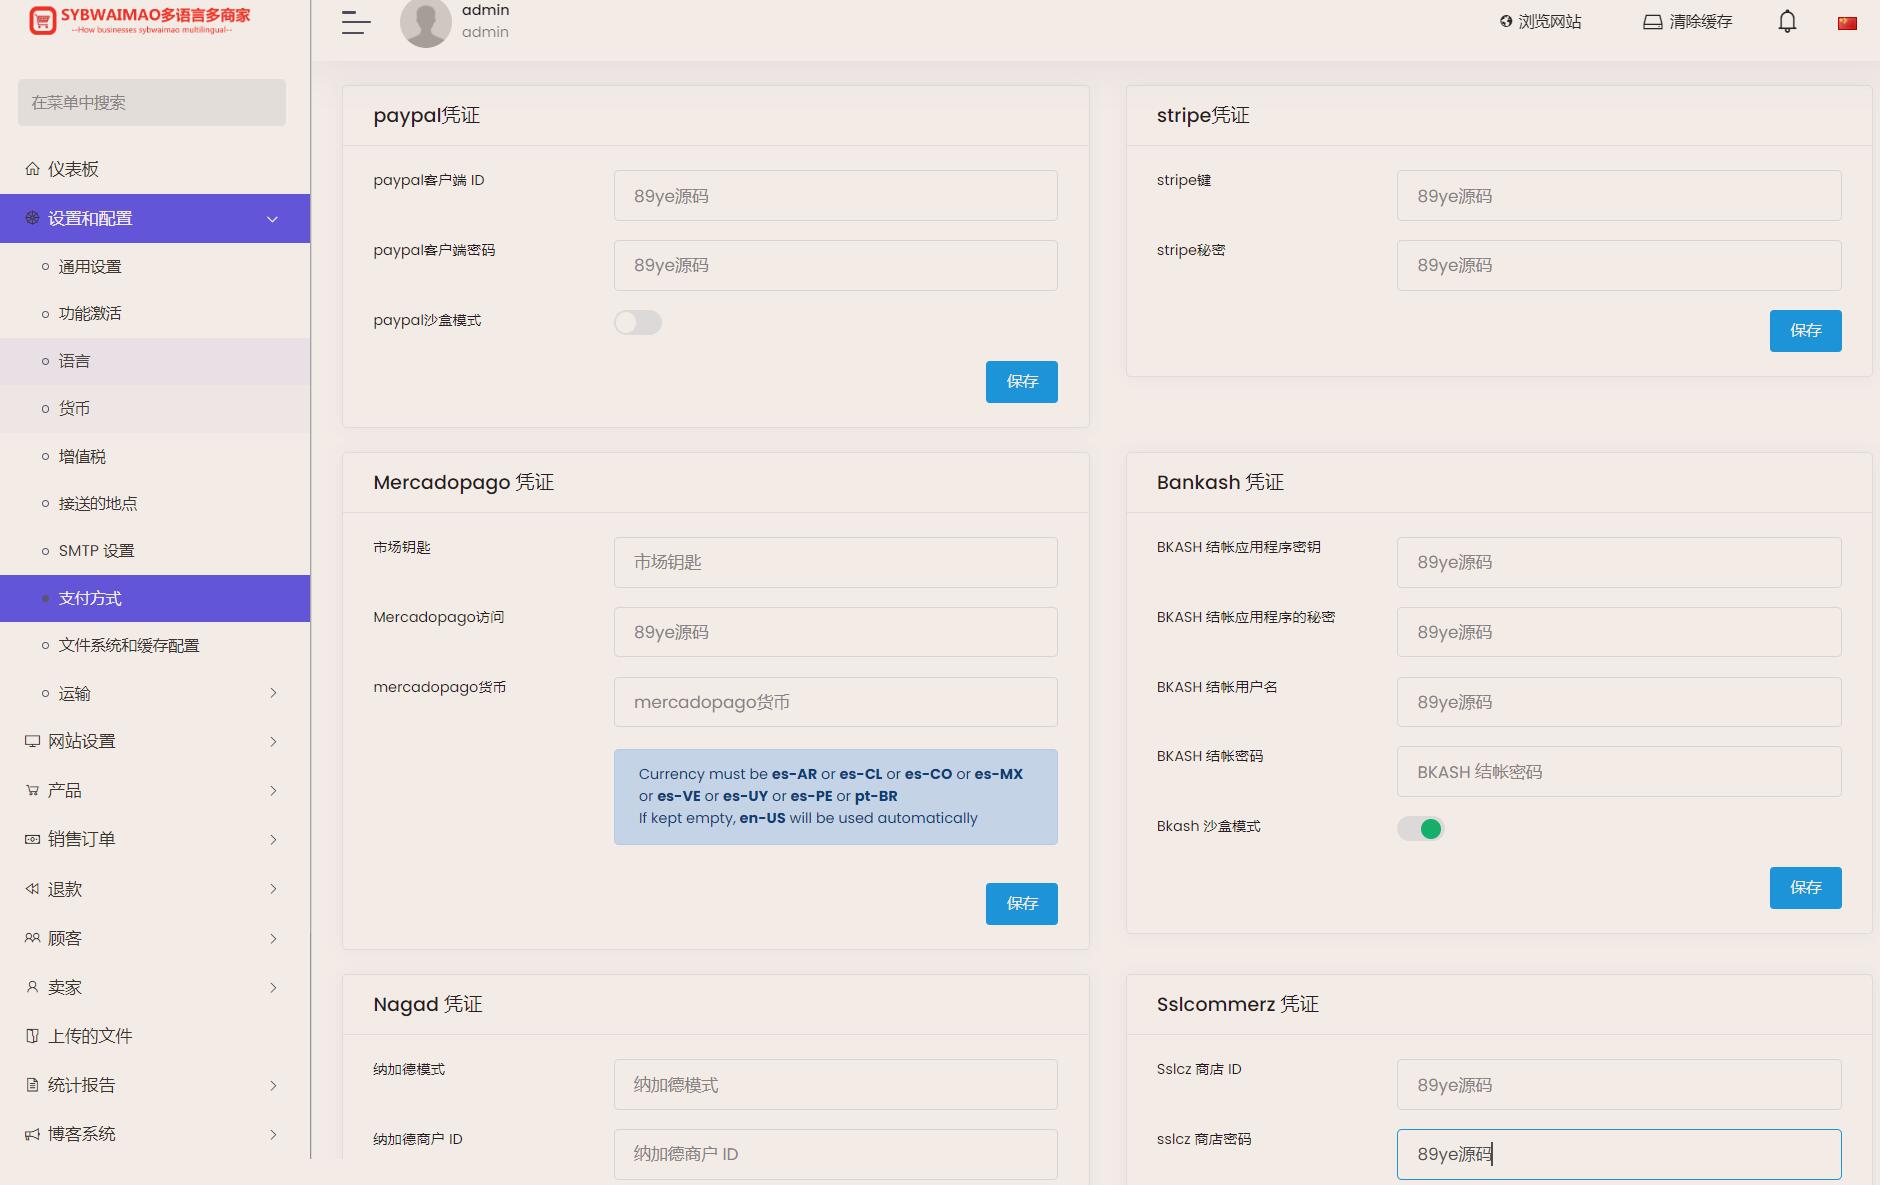
Task: Click the website settings monitor icon
Action: click(x=33, y=741)
